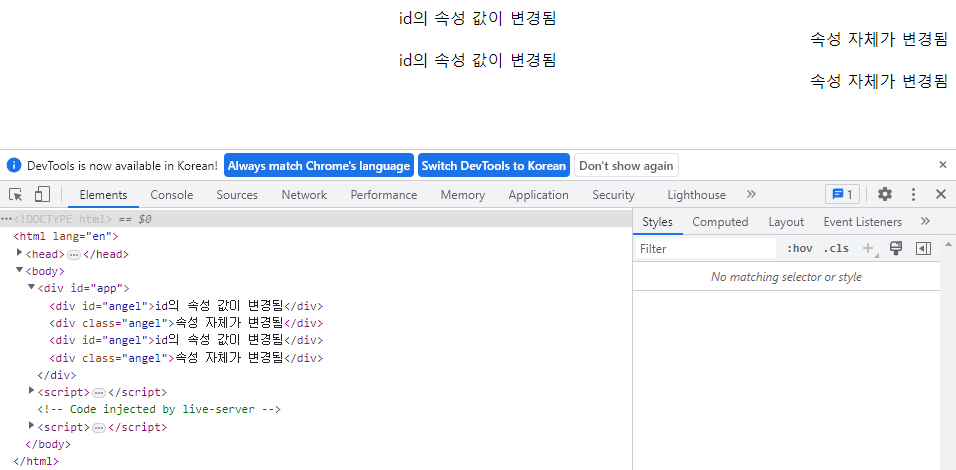This screenshot has width=956, height=470.
Task: Dismiss the Korean language info bar
Action: [x=943, y=165]
